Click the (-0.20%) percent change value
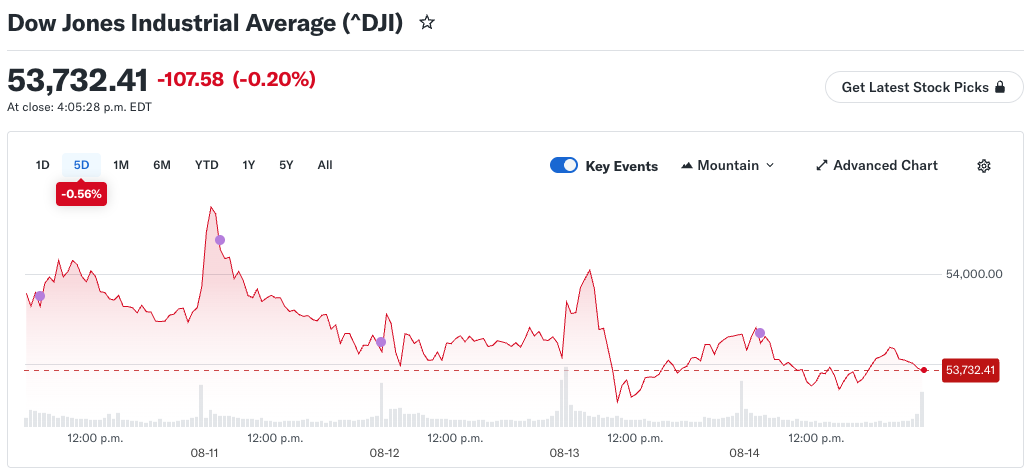 pyautogui.click(x=274, y=80)
